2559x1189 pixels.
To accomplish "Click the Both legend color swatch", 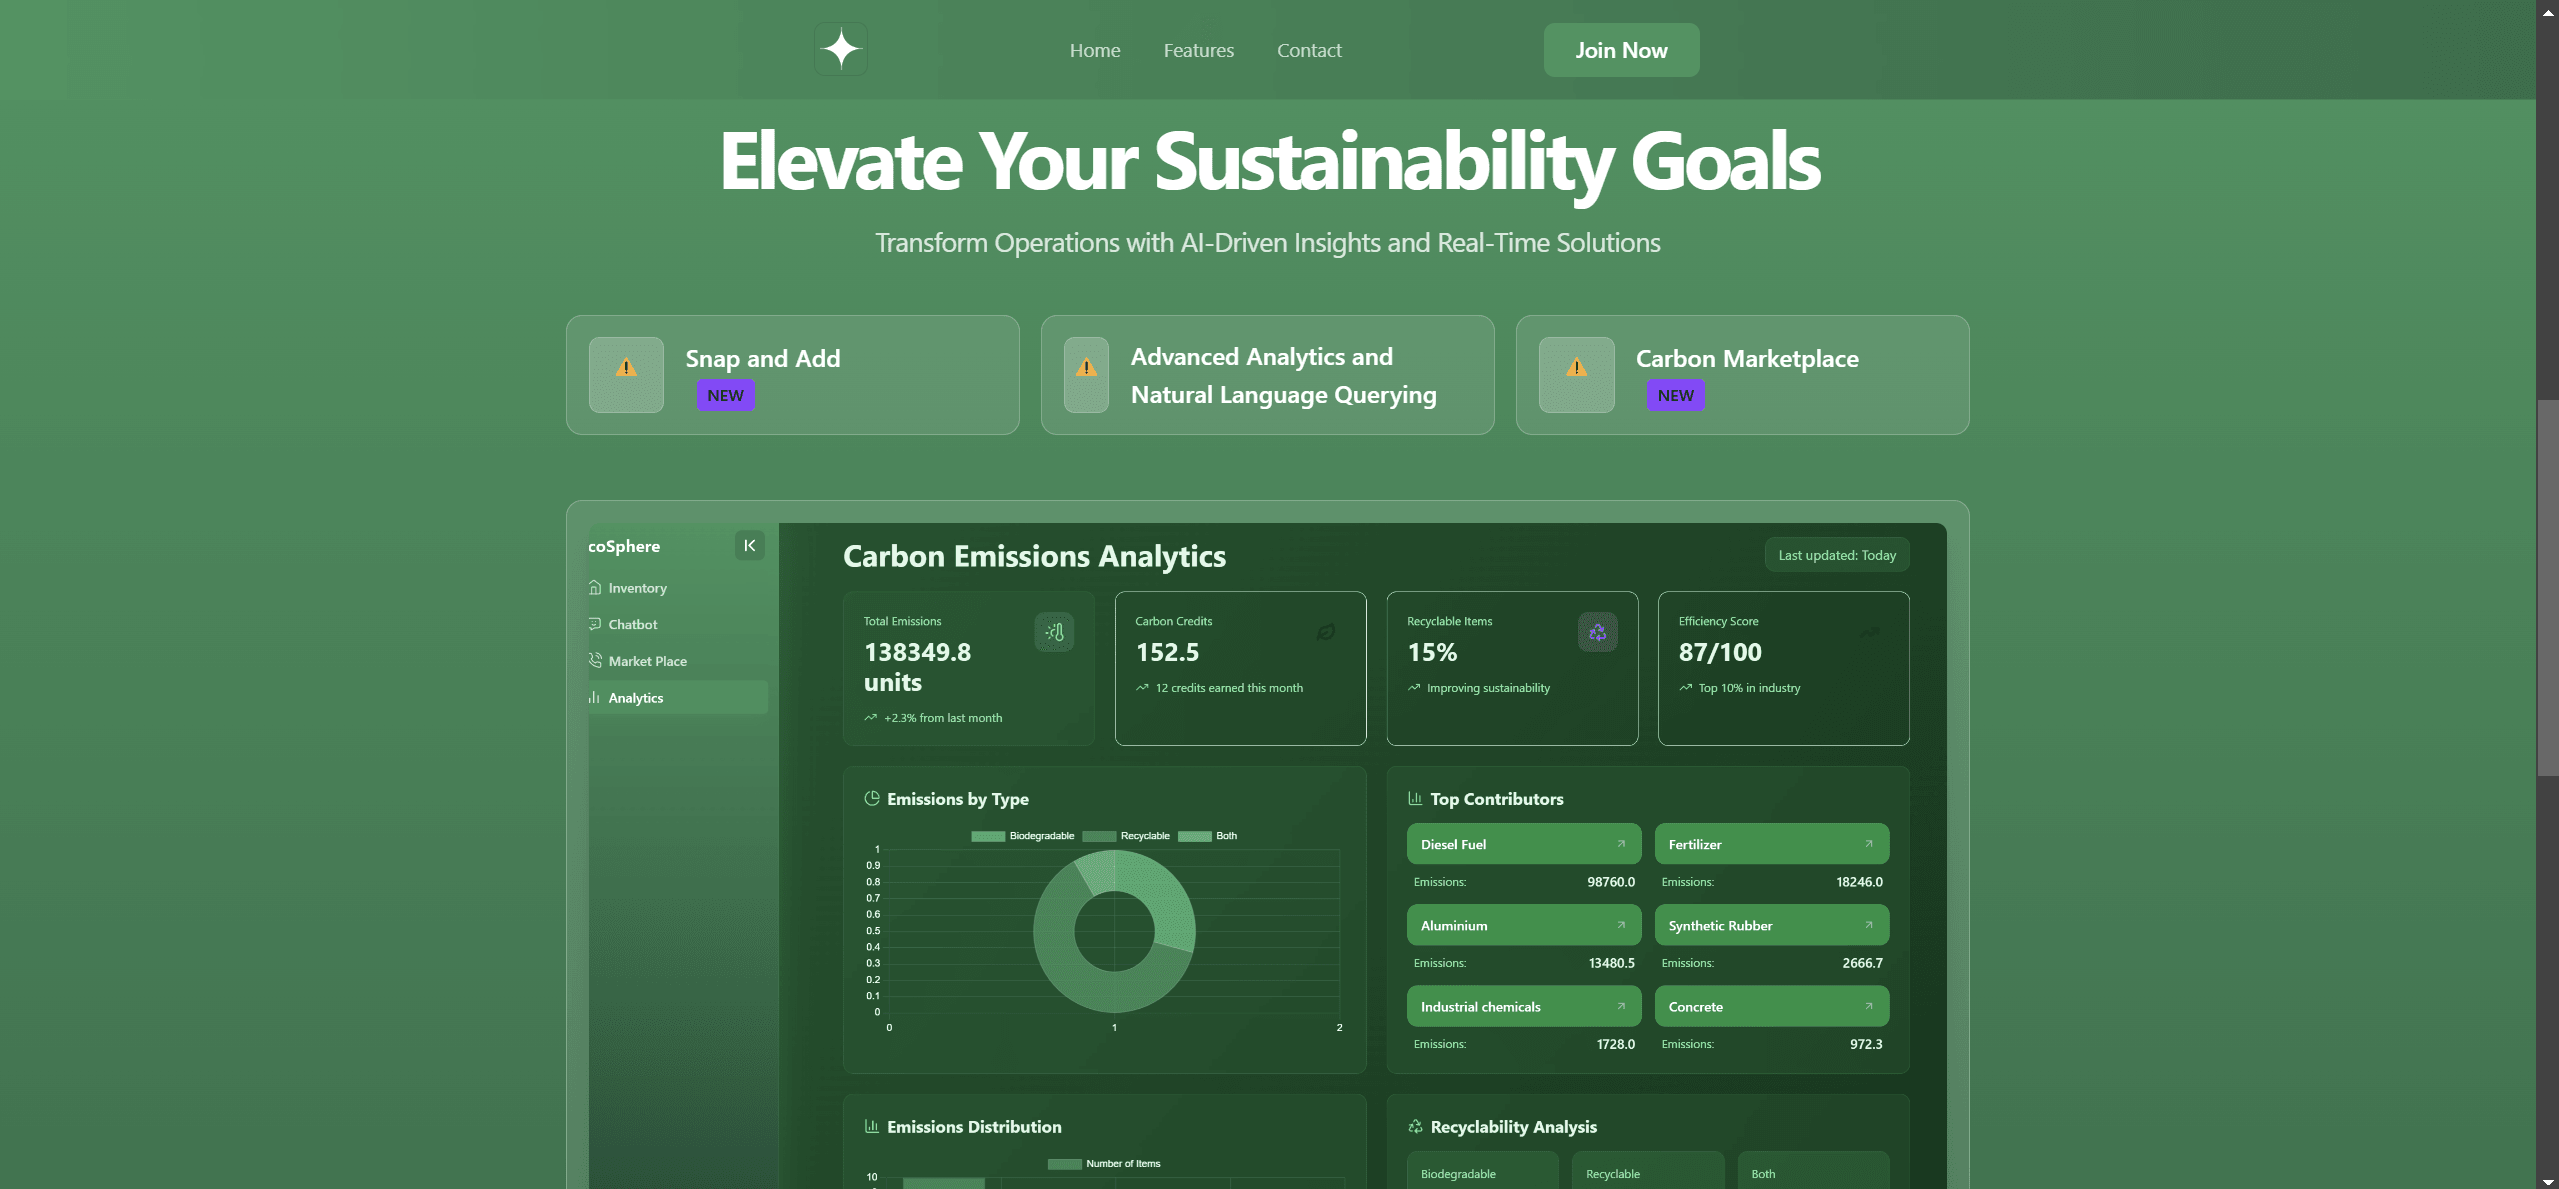I will (x=1194, y=836).
